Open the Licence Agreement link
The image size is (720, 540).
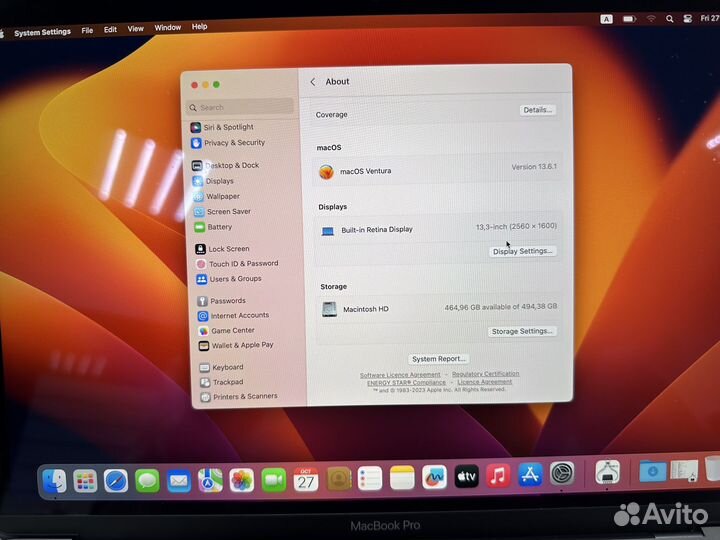[x=484, y=382]
